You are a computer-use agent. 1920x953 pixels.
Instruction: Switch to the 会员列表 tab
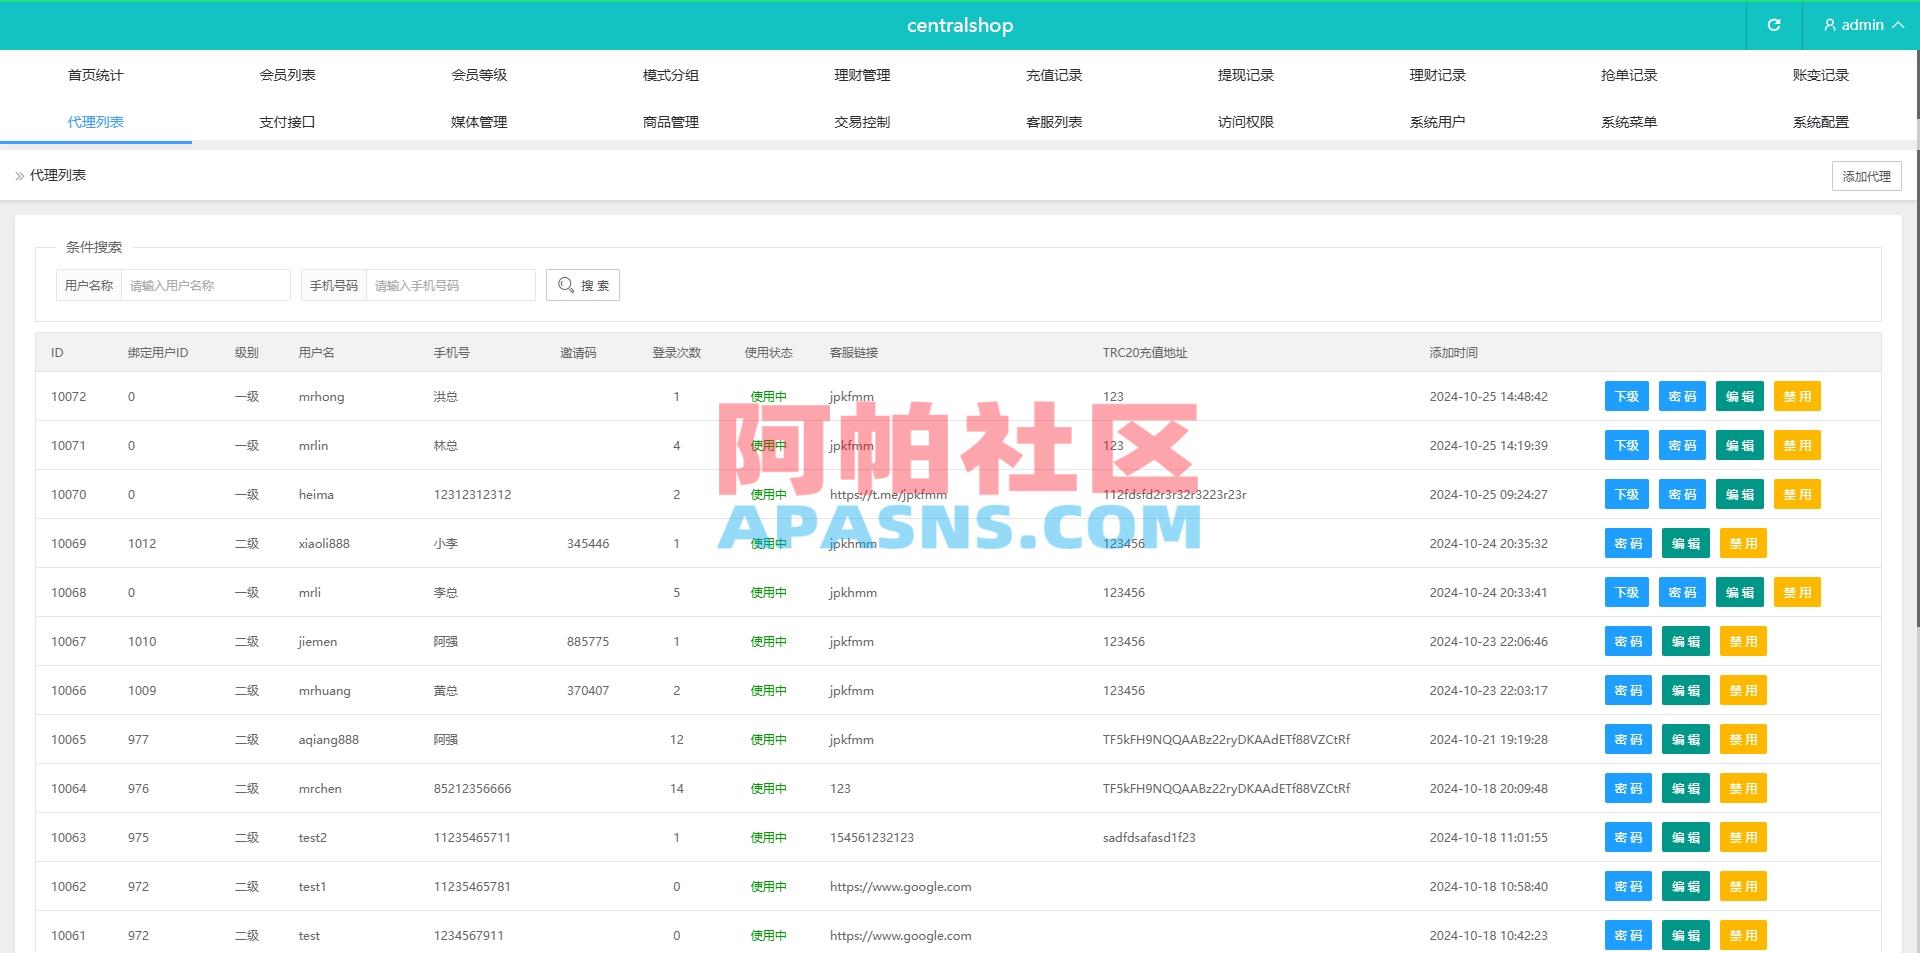coord(287,74)
